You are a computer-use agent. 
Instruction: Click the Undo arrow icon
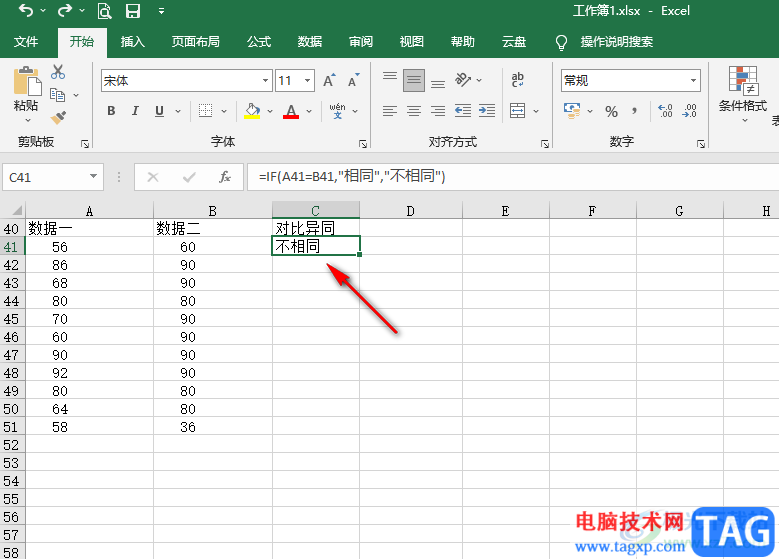tap(26, 10)
